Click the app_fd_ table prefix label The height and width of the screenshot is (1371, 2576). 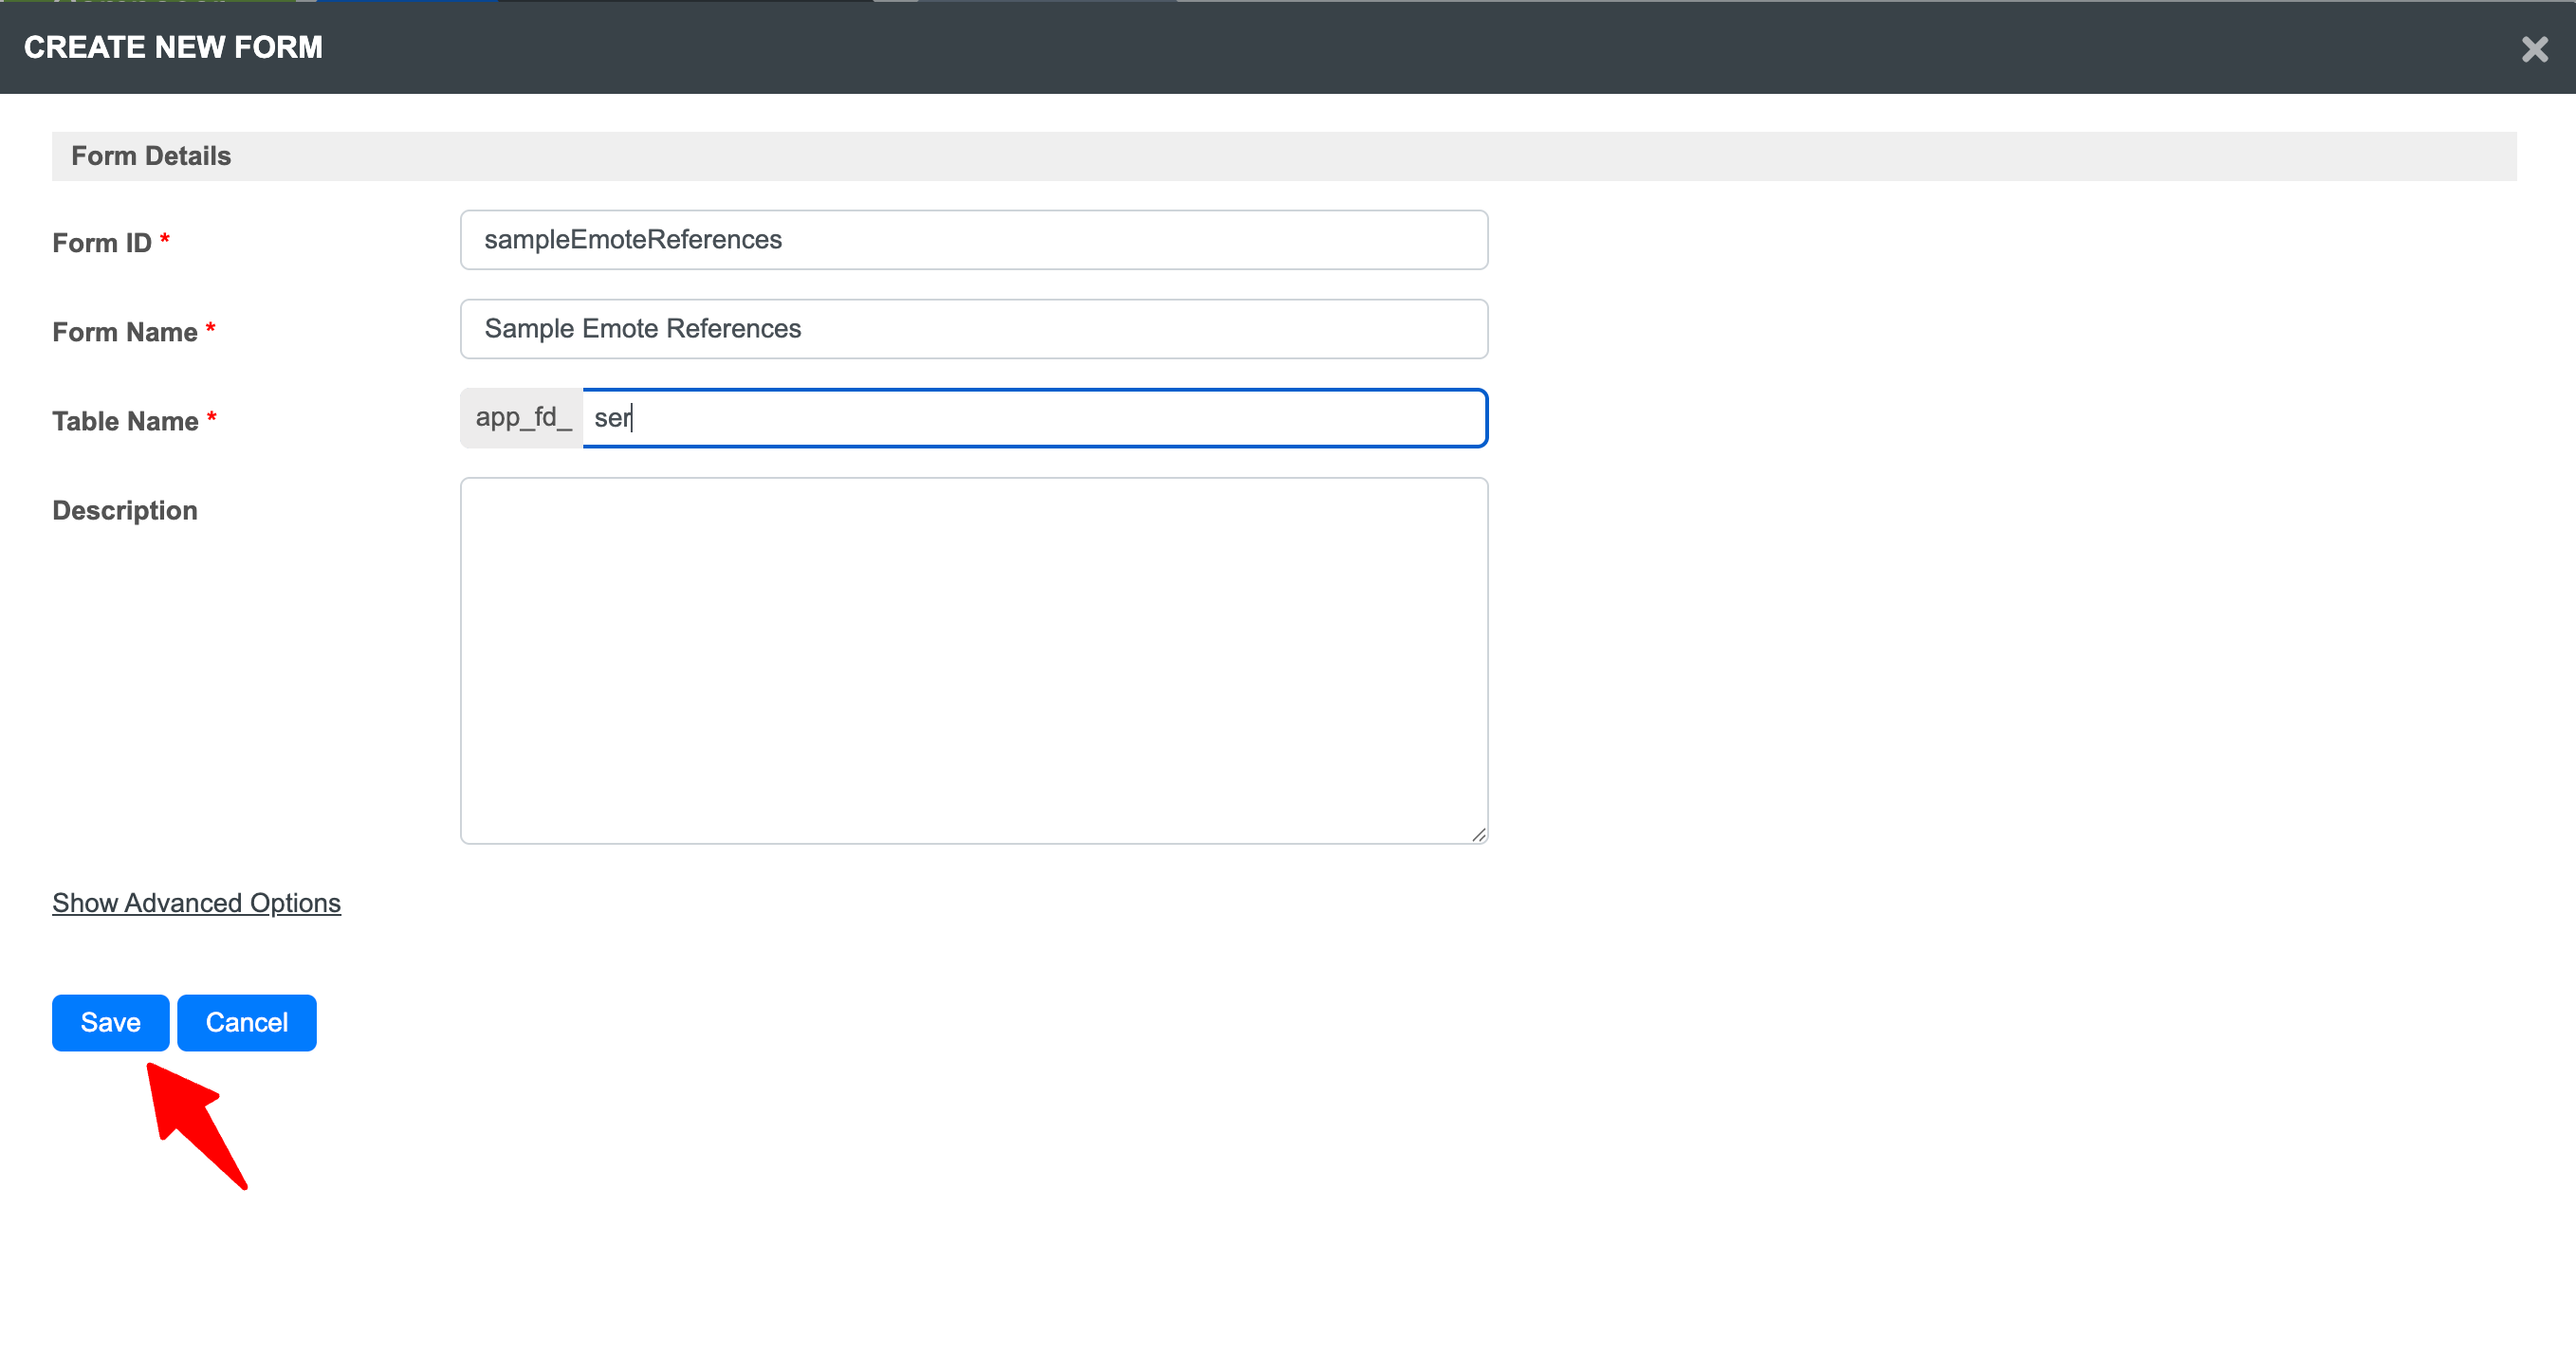(522, 418)
